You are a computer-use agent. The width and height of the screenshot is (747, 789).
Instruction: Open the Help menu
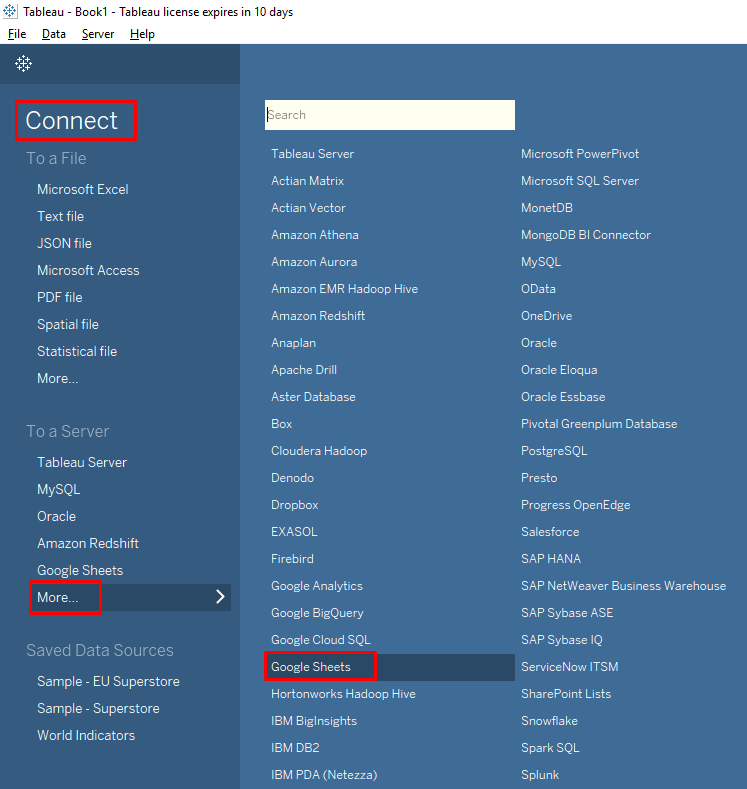142,34
